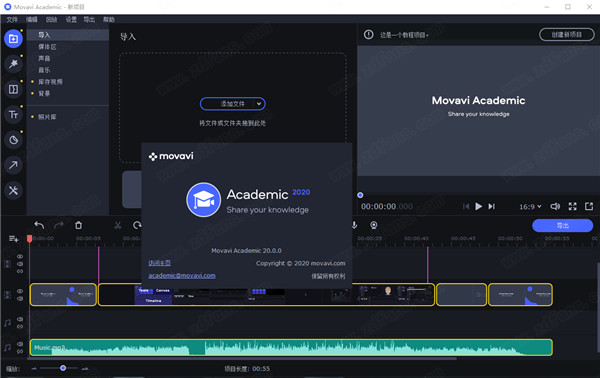Adjust the timeline zoom slider handle

63,368
